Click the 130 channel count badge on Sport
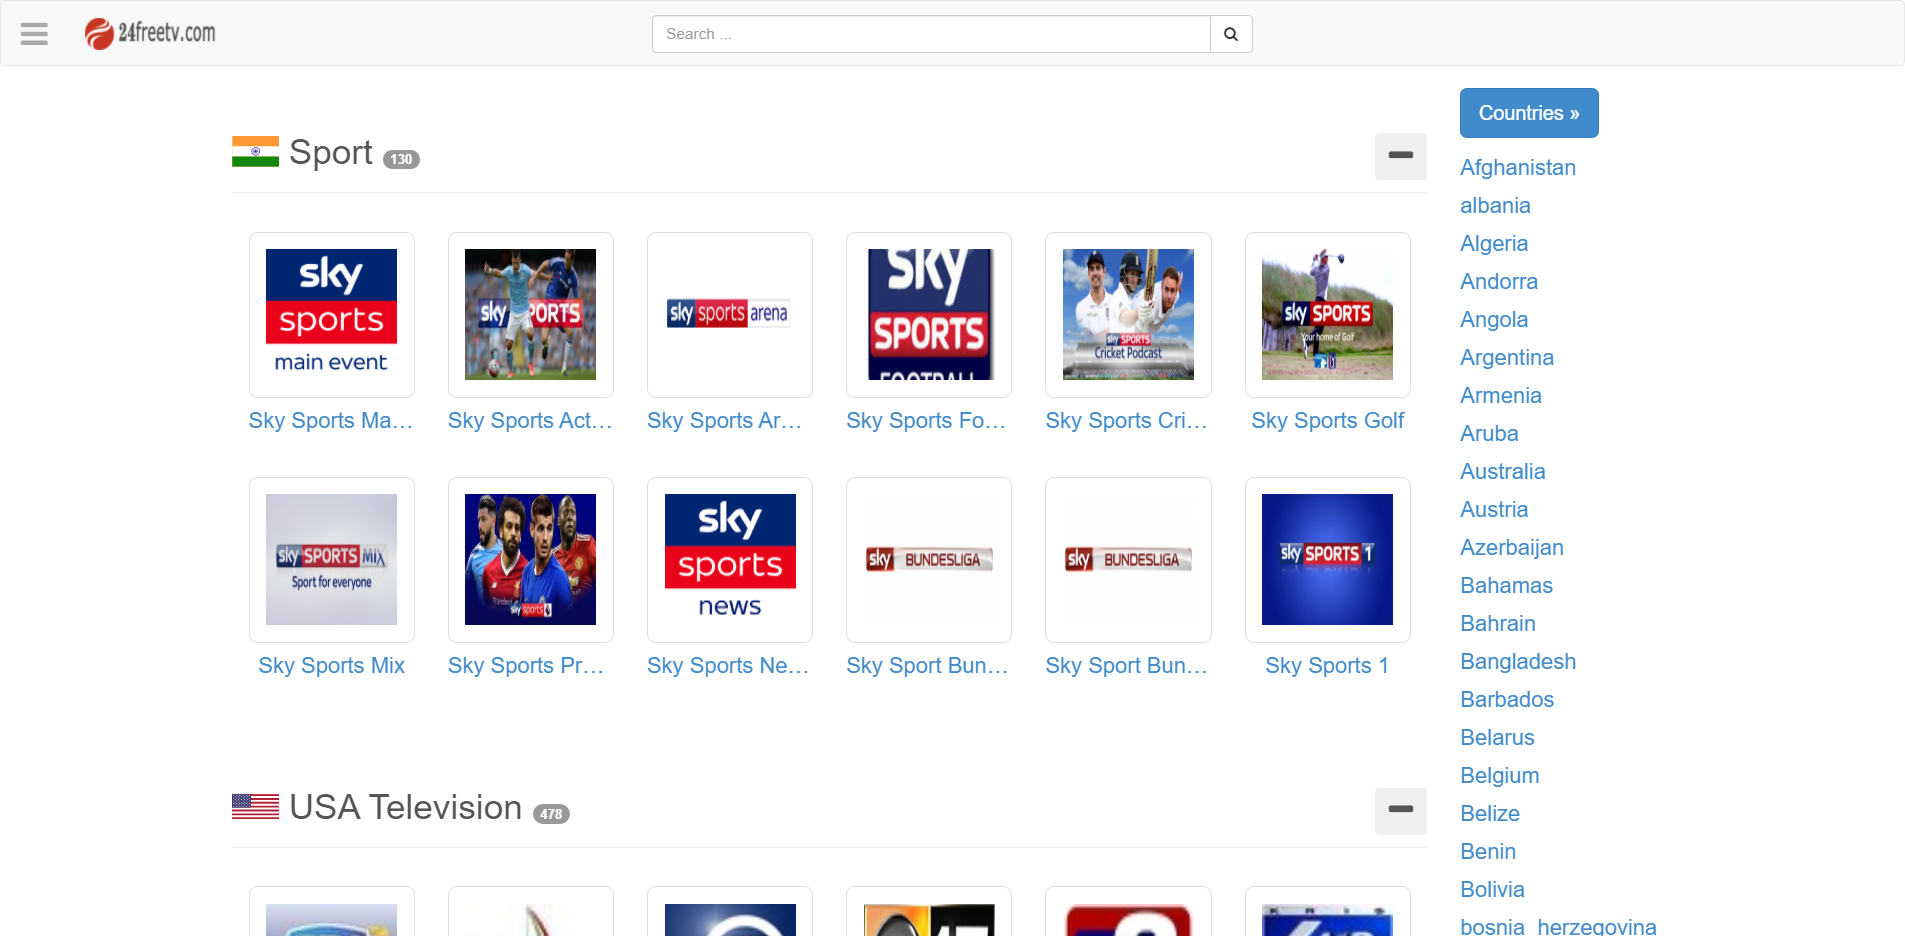1905x936 pixels. pos(400,158)
